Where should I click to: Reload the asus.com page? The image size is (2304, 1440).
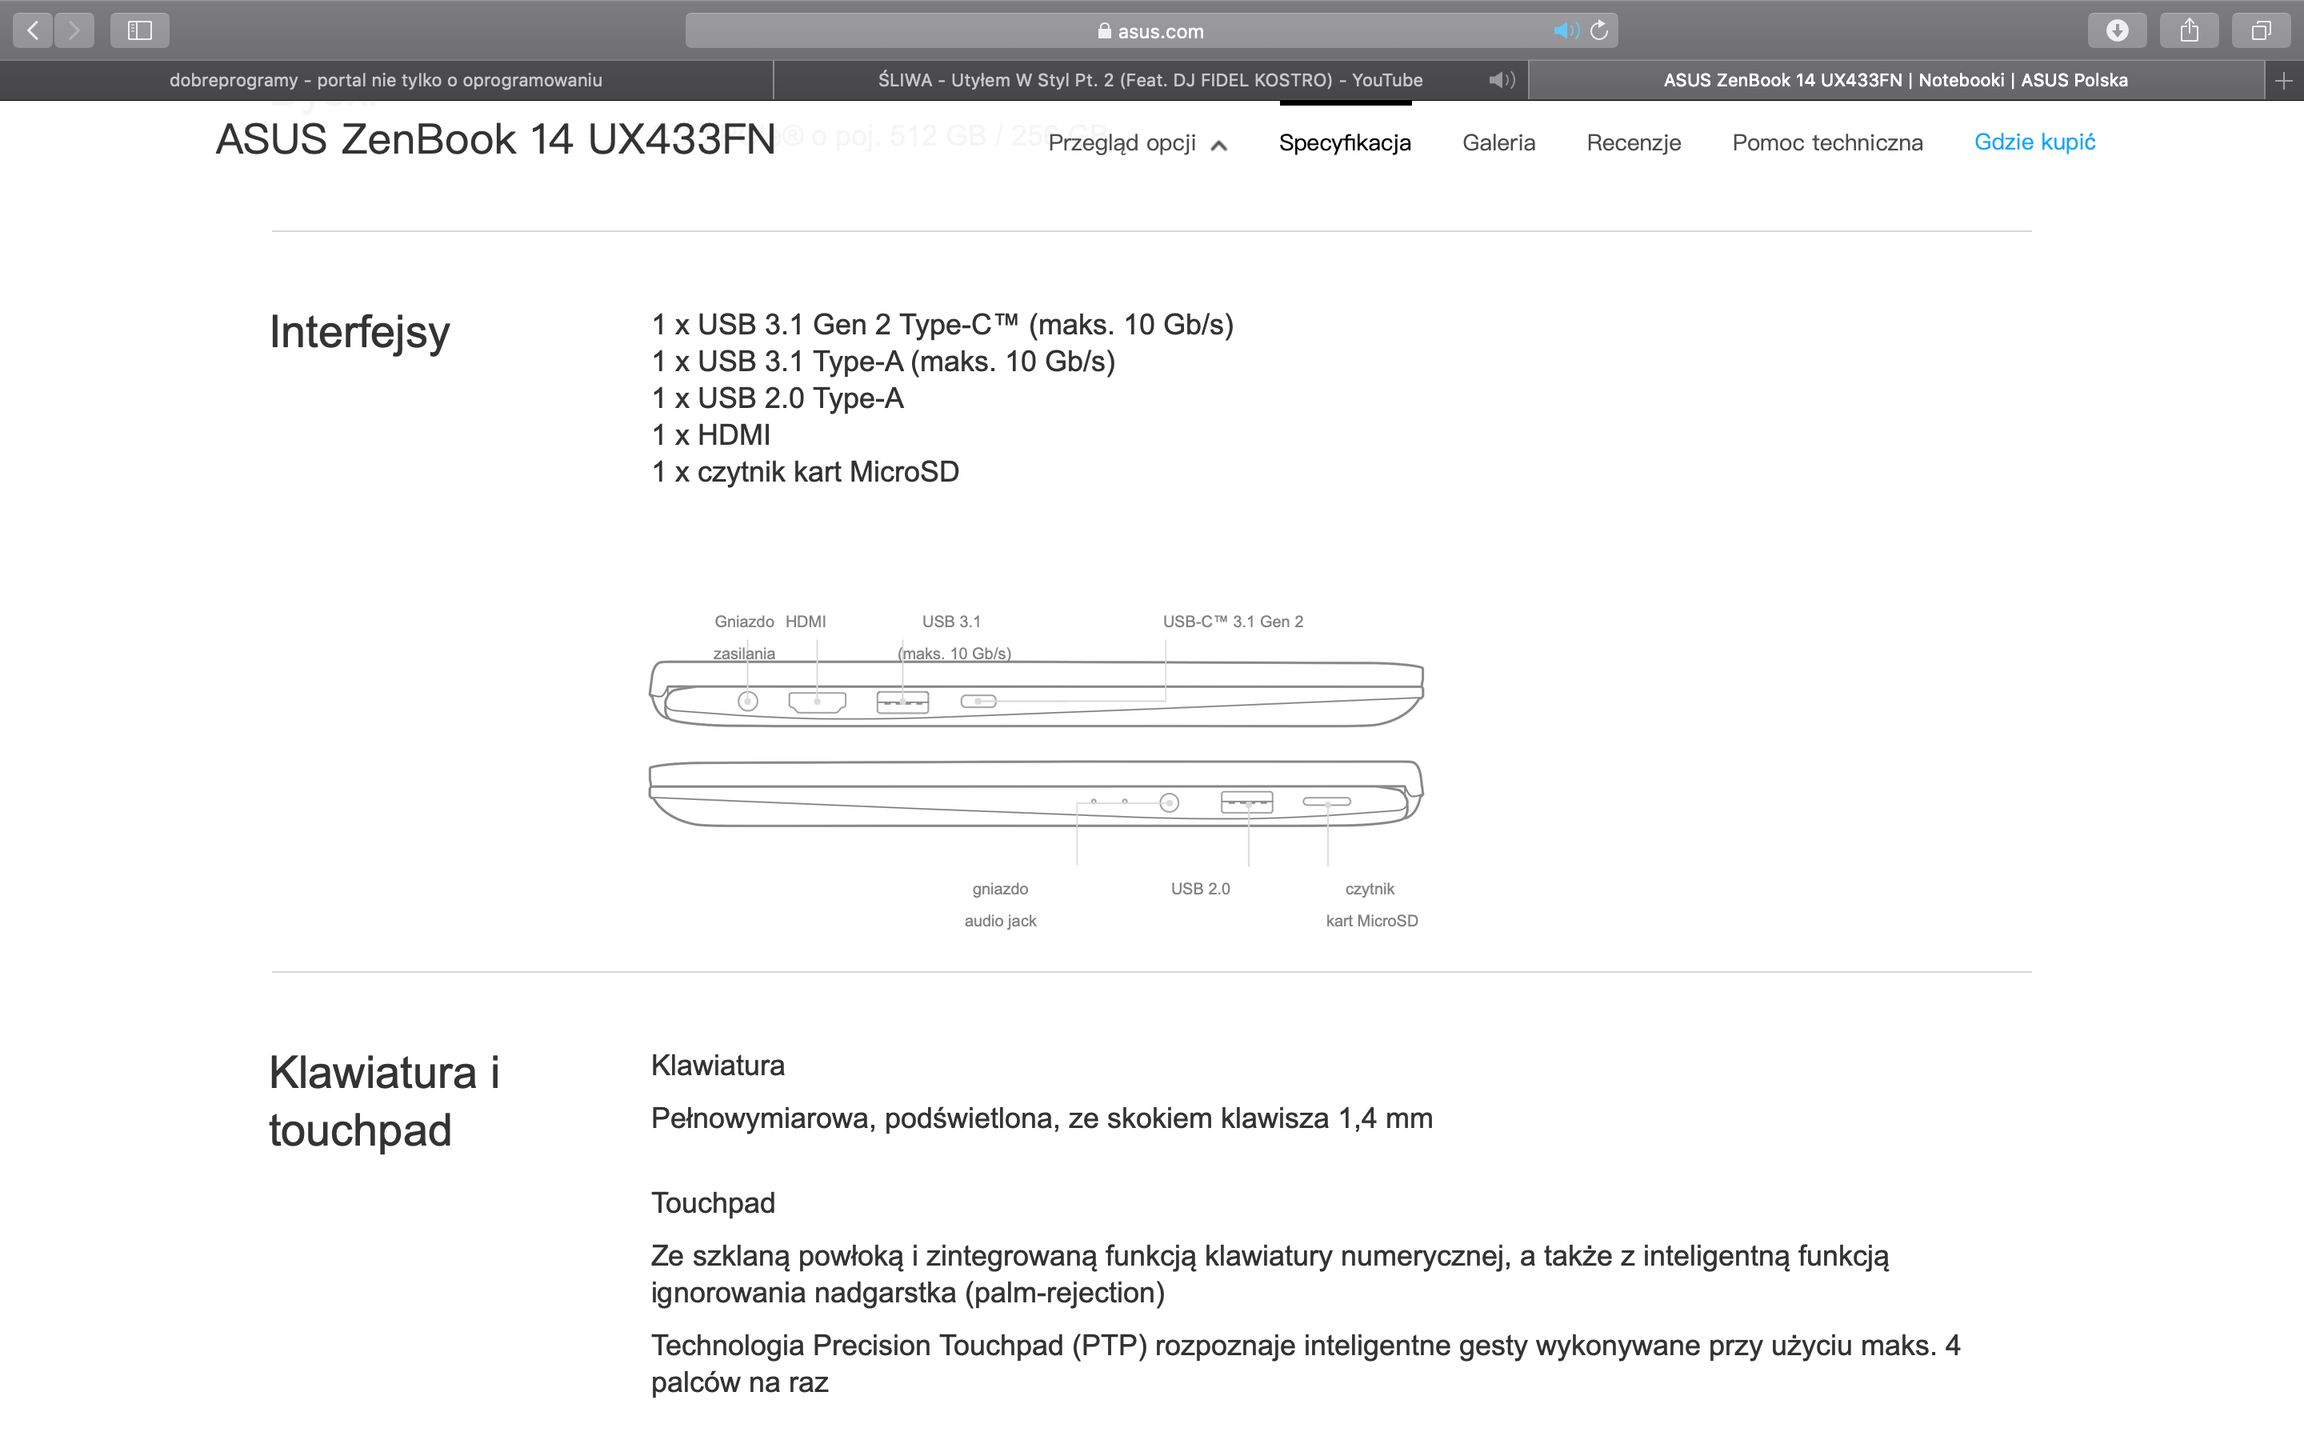click(x=1599, y=31)
